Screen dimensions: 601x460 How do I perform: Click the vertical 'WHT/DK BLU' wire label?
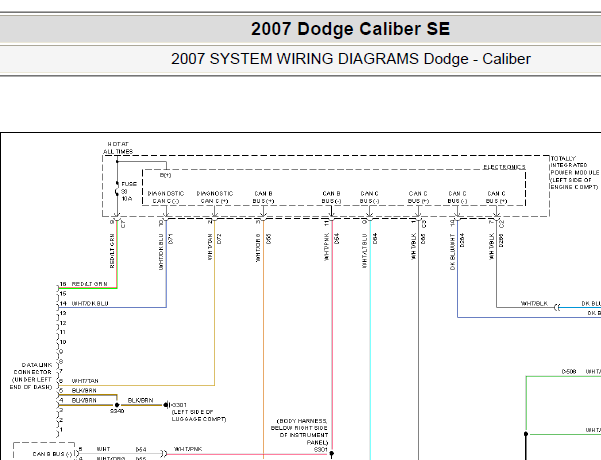tap(161, 251)
